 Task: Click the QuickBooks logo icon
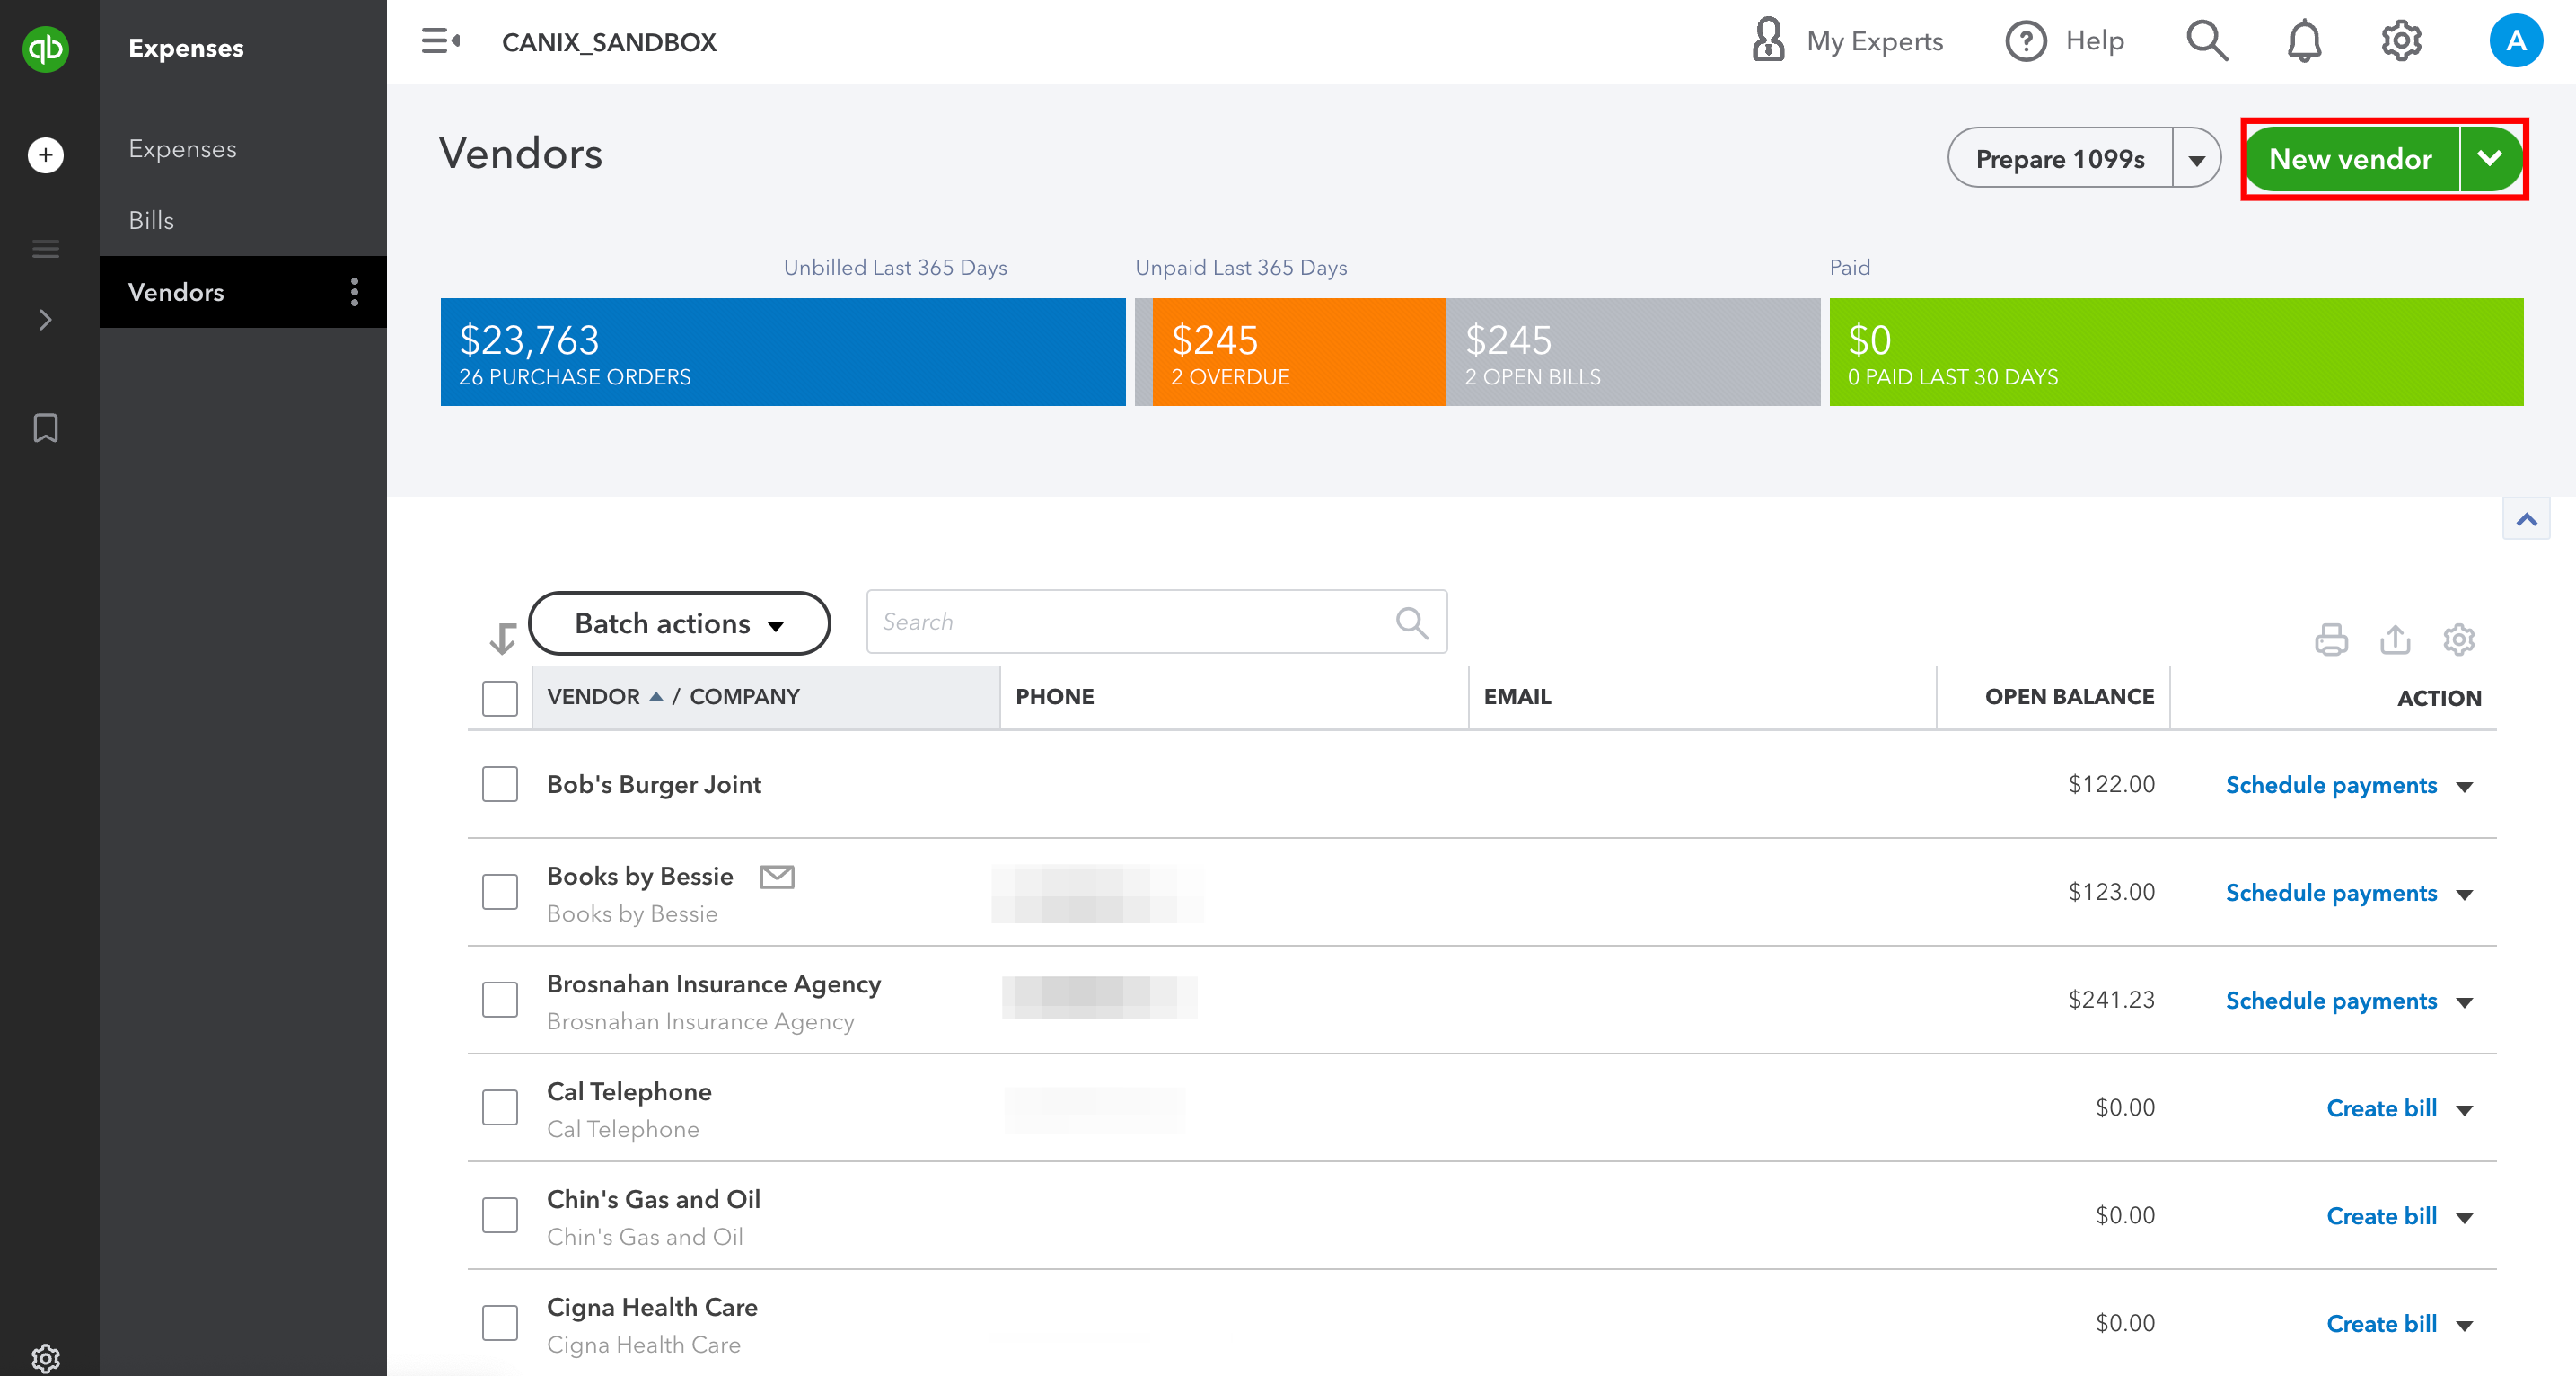tap(45, 47)
